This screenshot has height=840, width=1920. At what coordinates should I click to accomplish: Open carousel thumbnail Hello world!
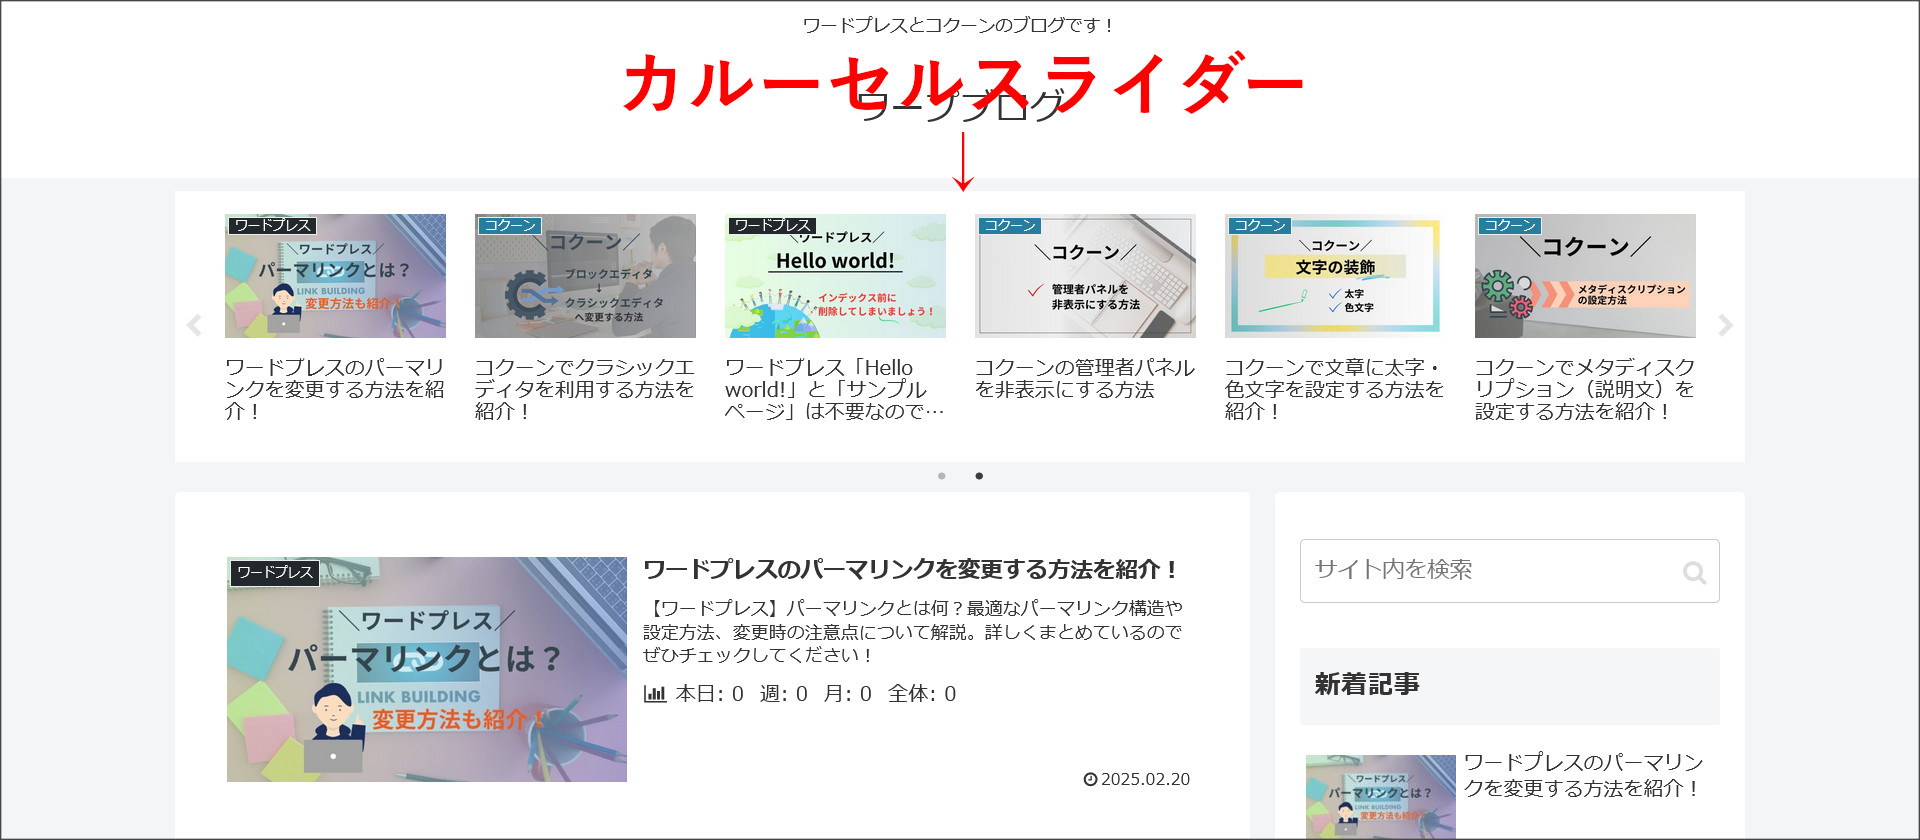(x=835, y=276)
